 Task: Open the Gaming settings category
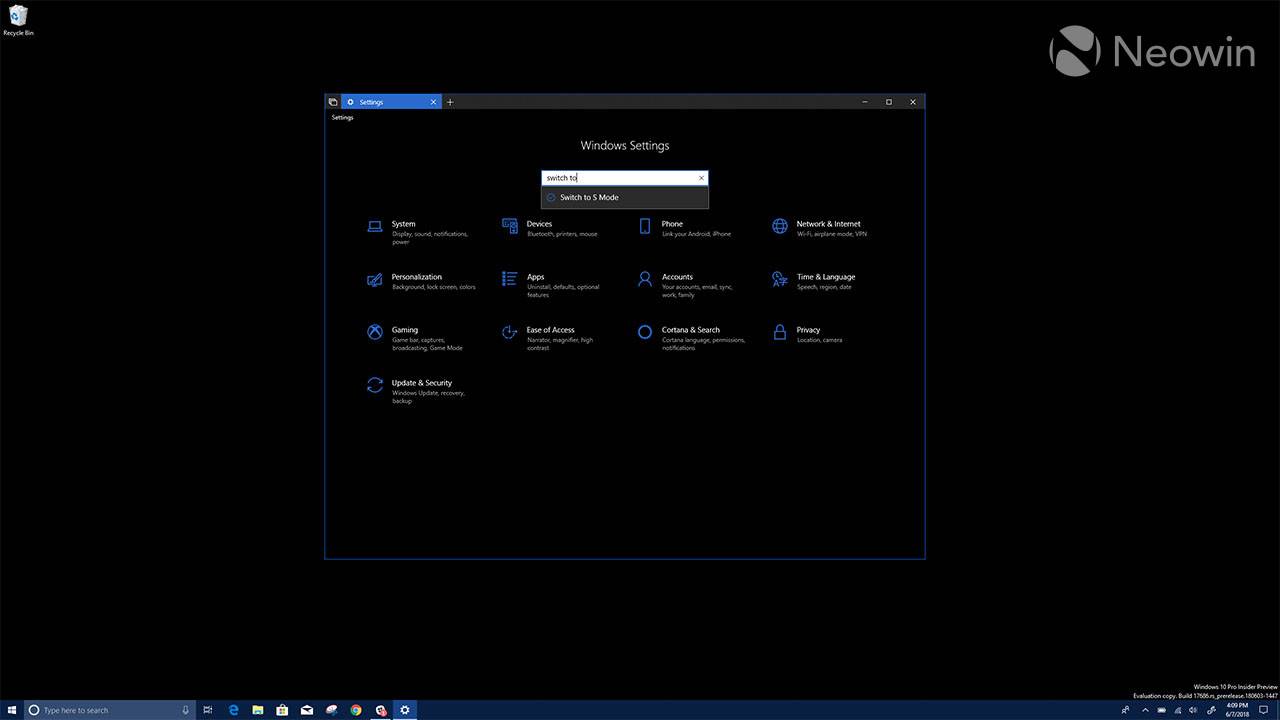click(416, 339)
